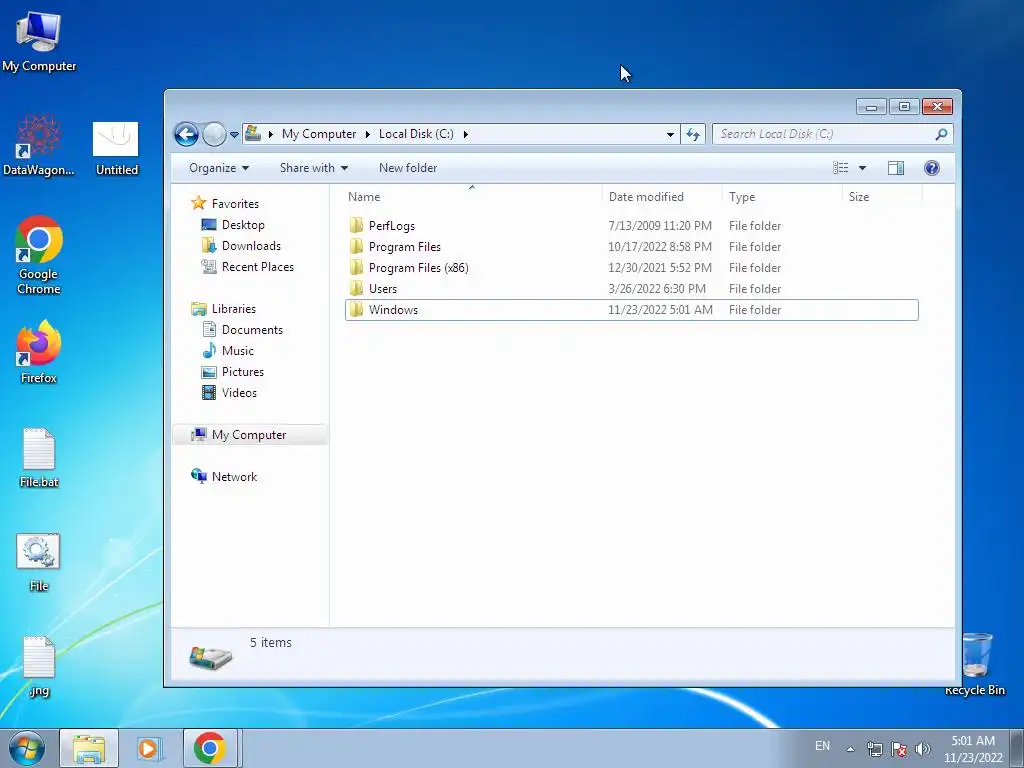Create a New folder
1024x768 pixels.
pos(408,168)
